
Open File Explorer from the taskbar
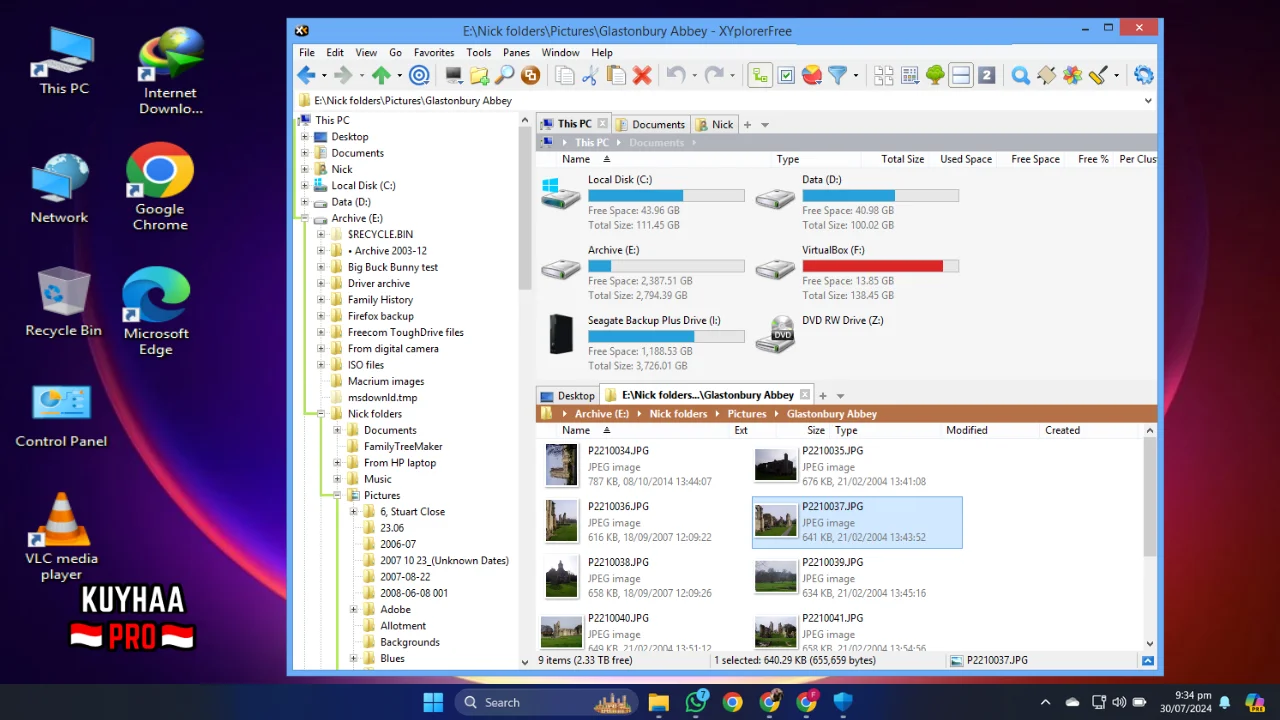click(x=658, y=702)
